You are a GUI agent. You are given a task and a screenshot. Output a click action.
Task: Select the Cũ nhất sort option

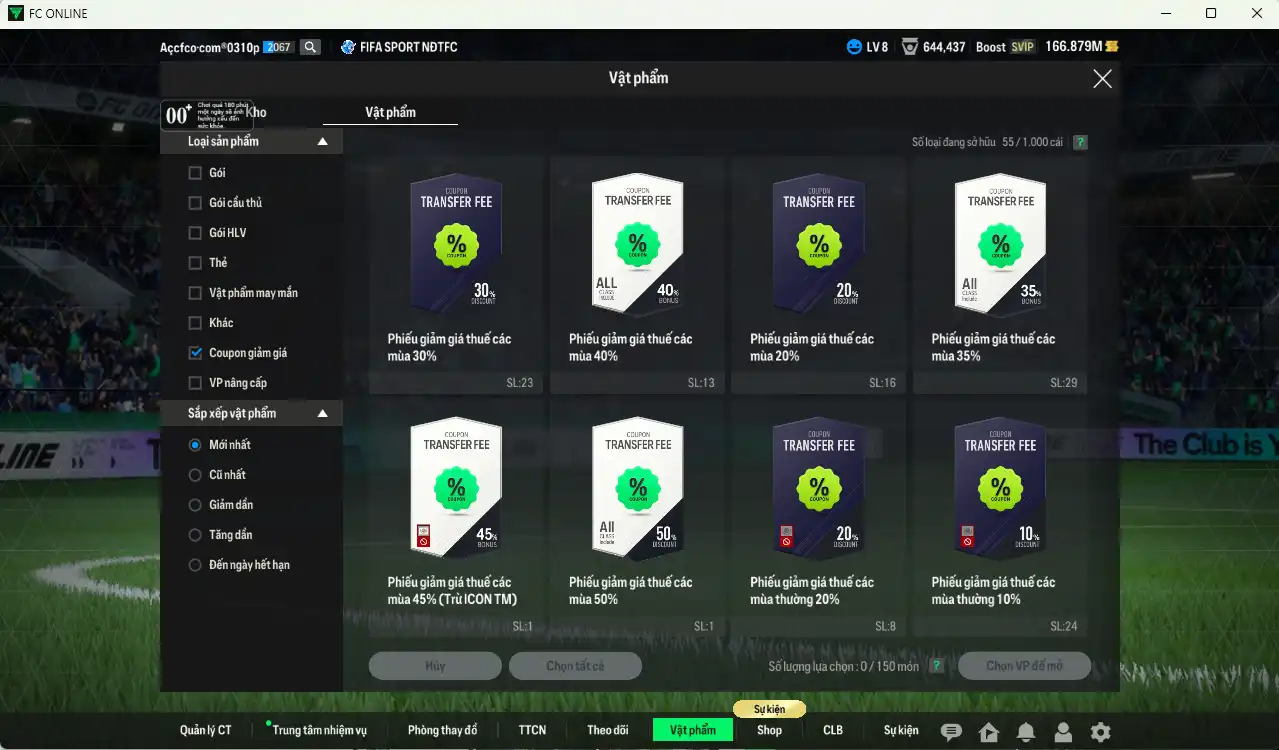point(195,475)
